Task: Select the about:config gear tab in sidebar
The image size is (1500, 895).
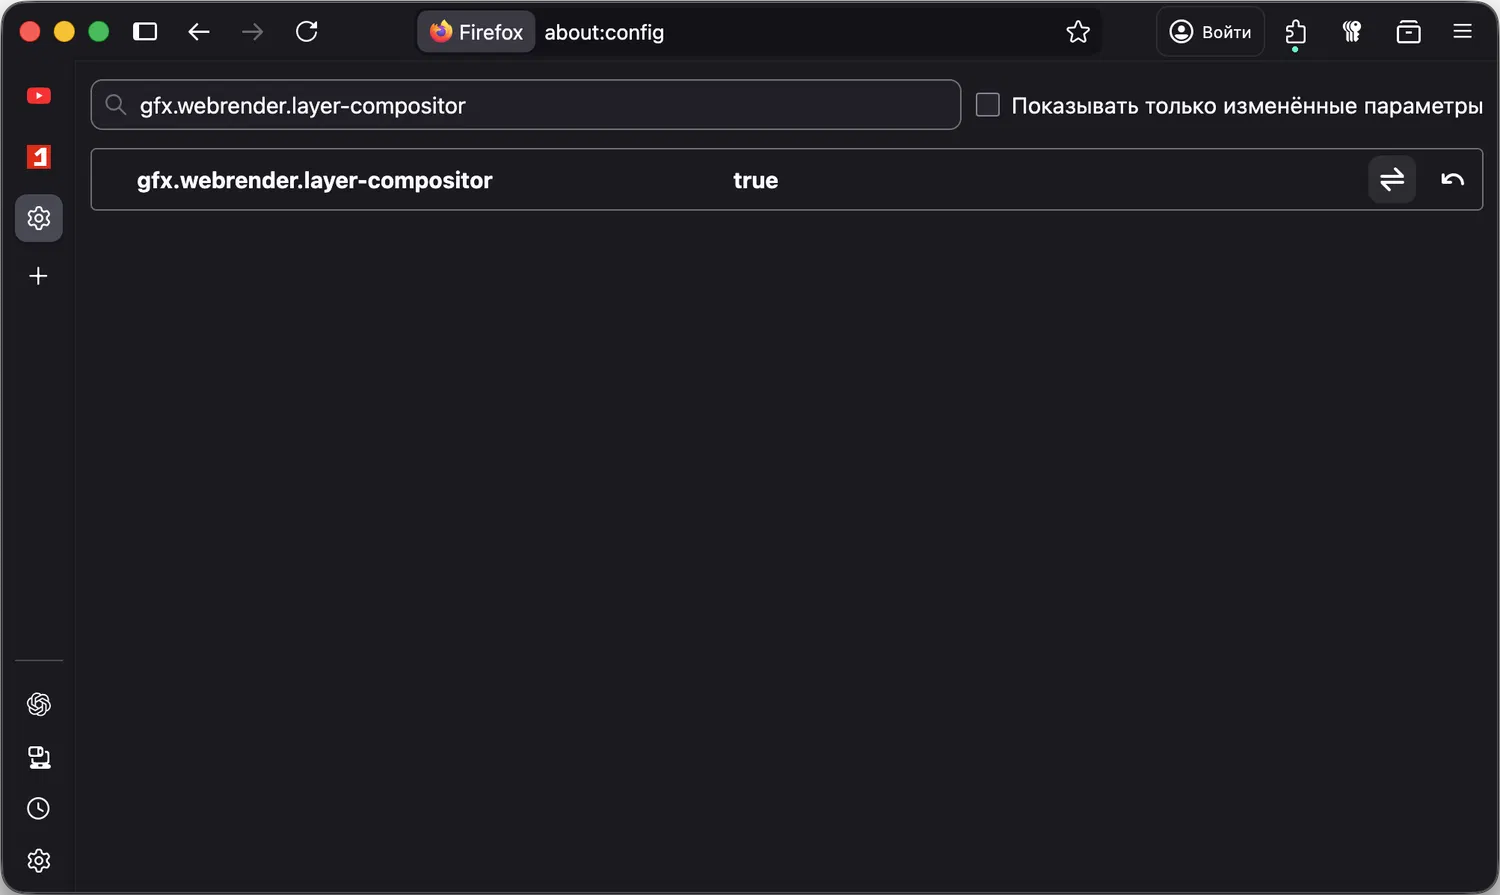Action: (39, 218)
